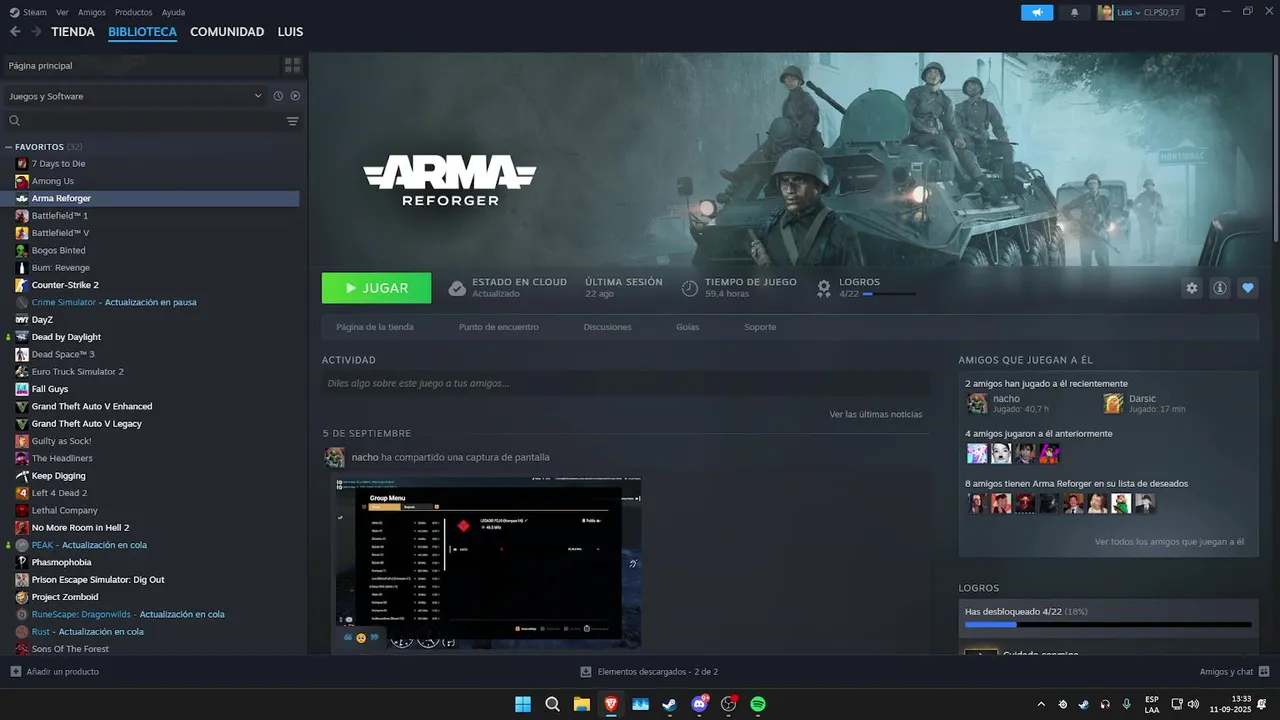Click Ver todos los amigos que juegan link
1280x720 pixels.
point(1169,542)
